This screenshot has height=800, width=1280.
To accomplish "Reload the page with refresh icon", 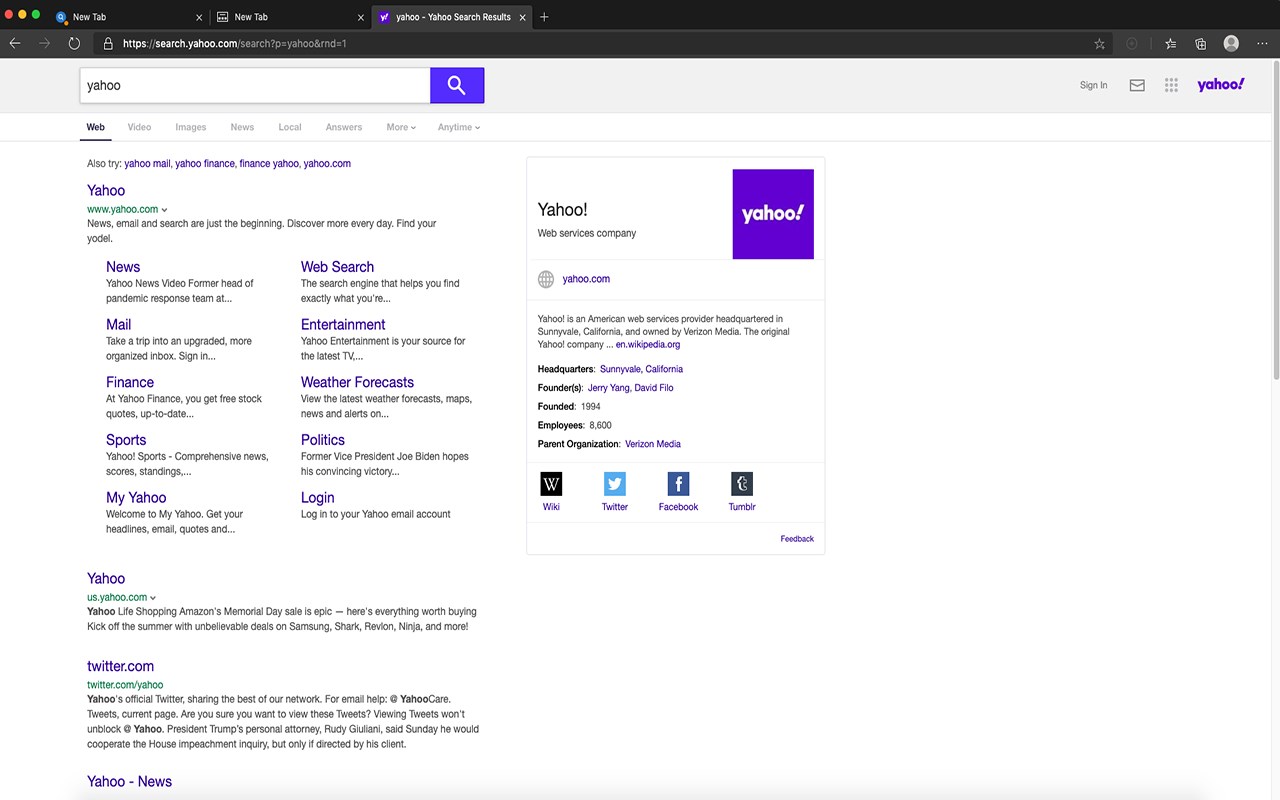I will 74,43.
